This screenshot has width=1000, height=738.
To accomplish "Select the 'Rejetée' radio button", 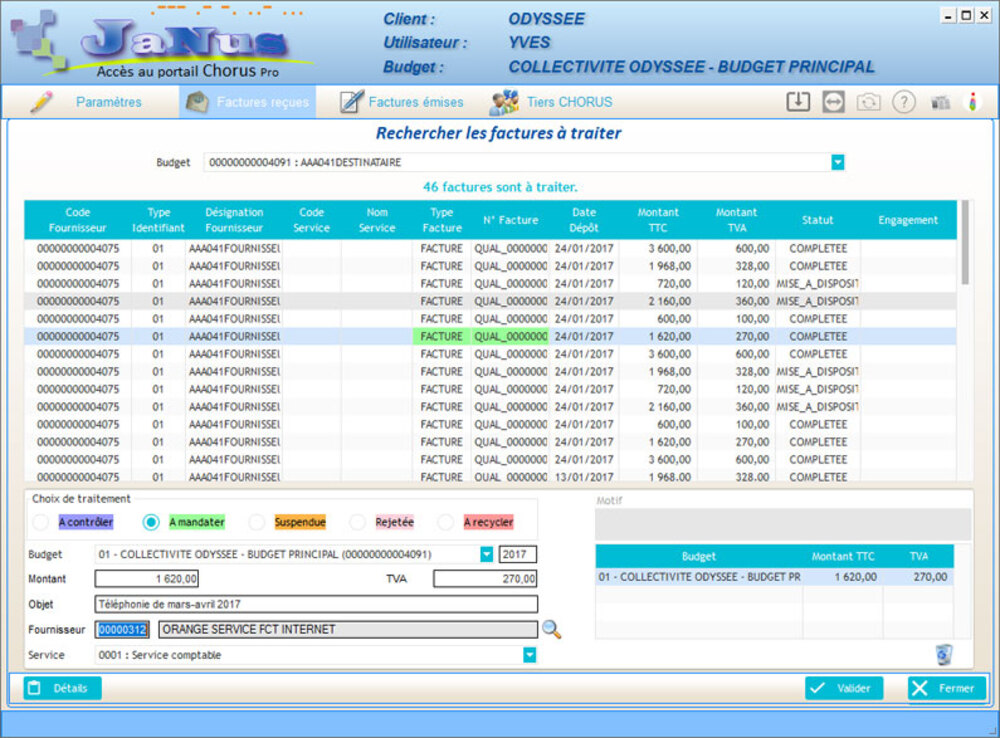I will pos(358,522).
